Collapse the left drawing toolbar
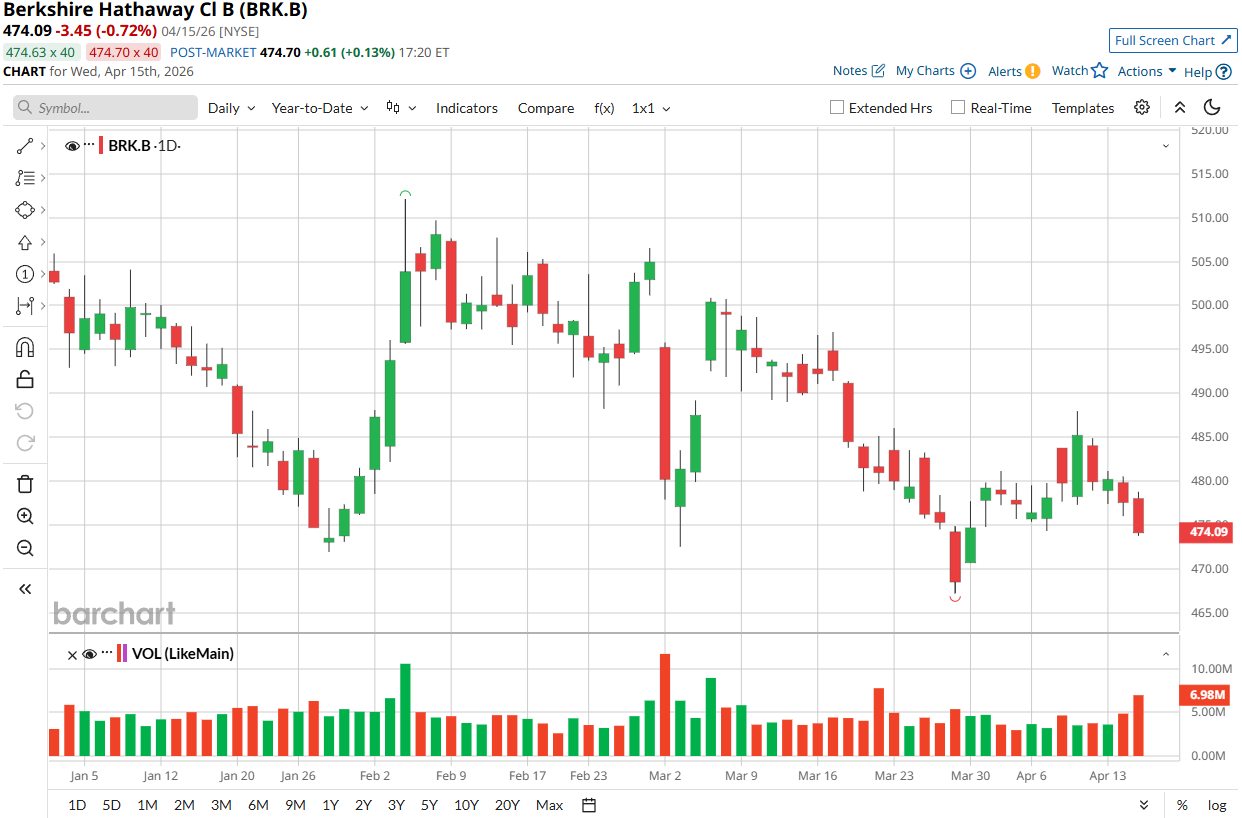 coord(25,589)
